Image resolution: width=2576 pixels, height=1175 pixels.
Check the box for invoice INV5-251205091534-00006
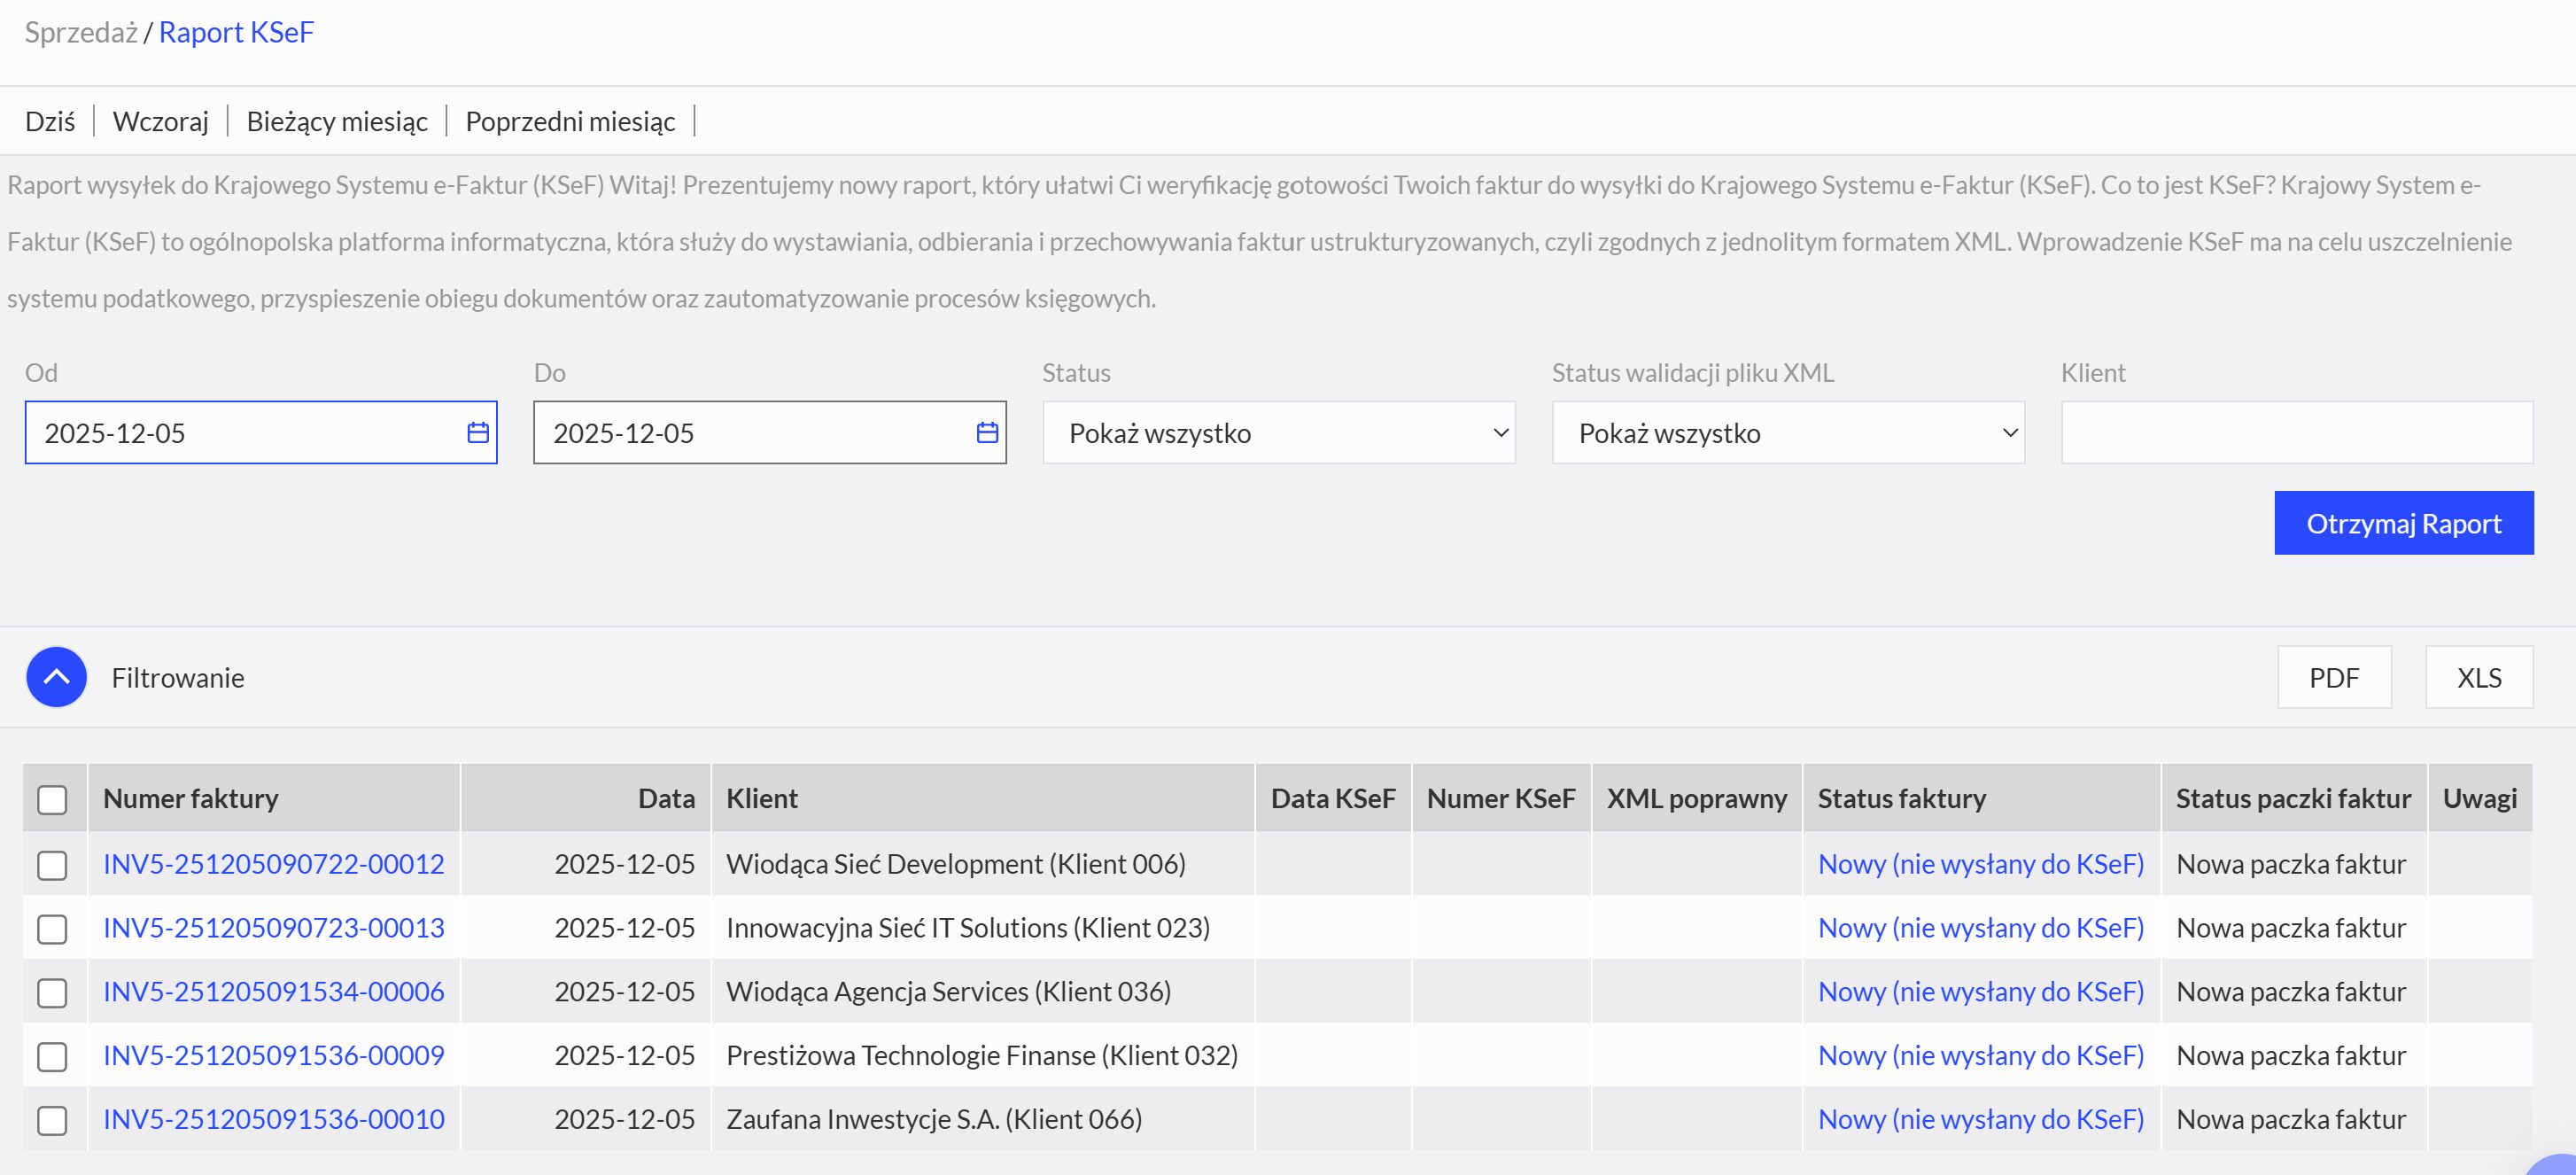[x=52, y=993]
